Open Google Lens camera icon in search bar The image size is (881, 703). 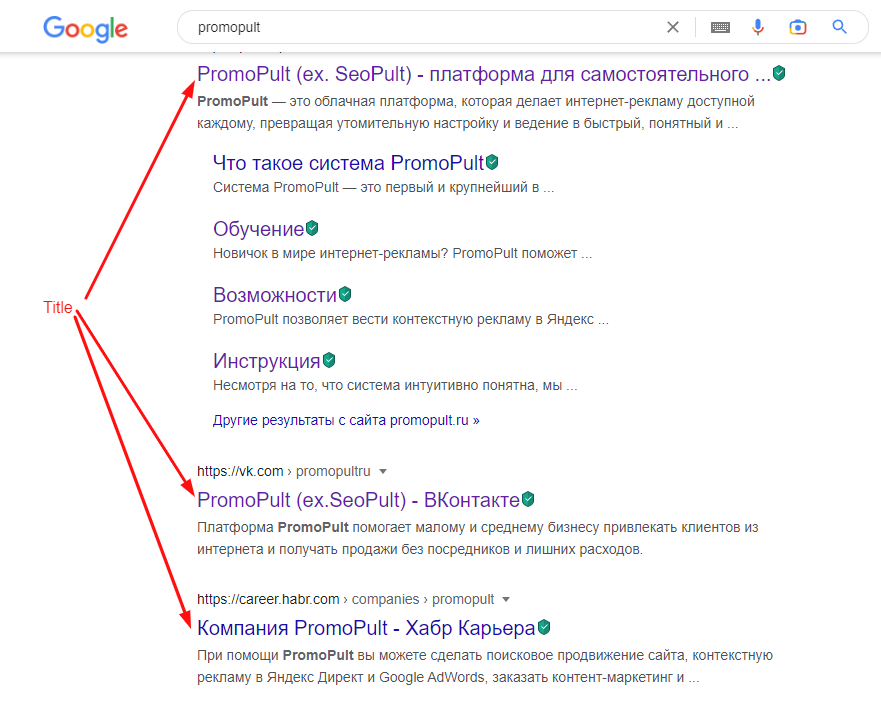797,26
